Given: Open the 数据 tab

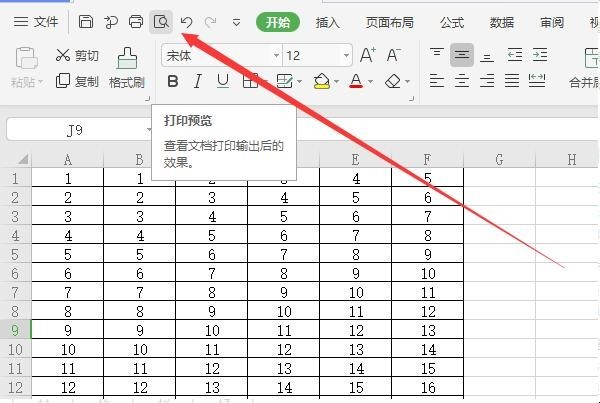Looking at the screenshot, I should (502, 22).
